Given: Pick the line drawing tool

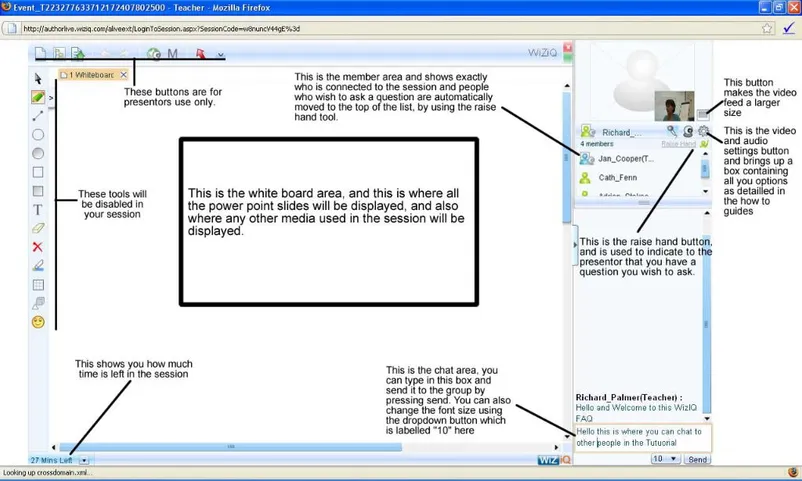Looking at the screenshot, I should click(38, 116).
